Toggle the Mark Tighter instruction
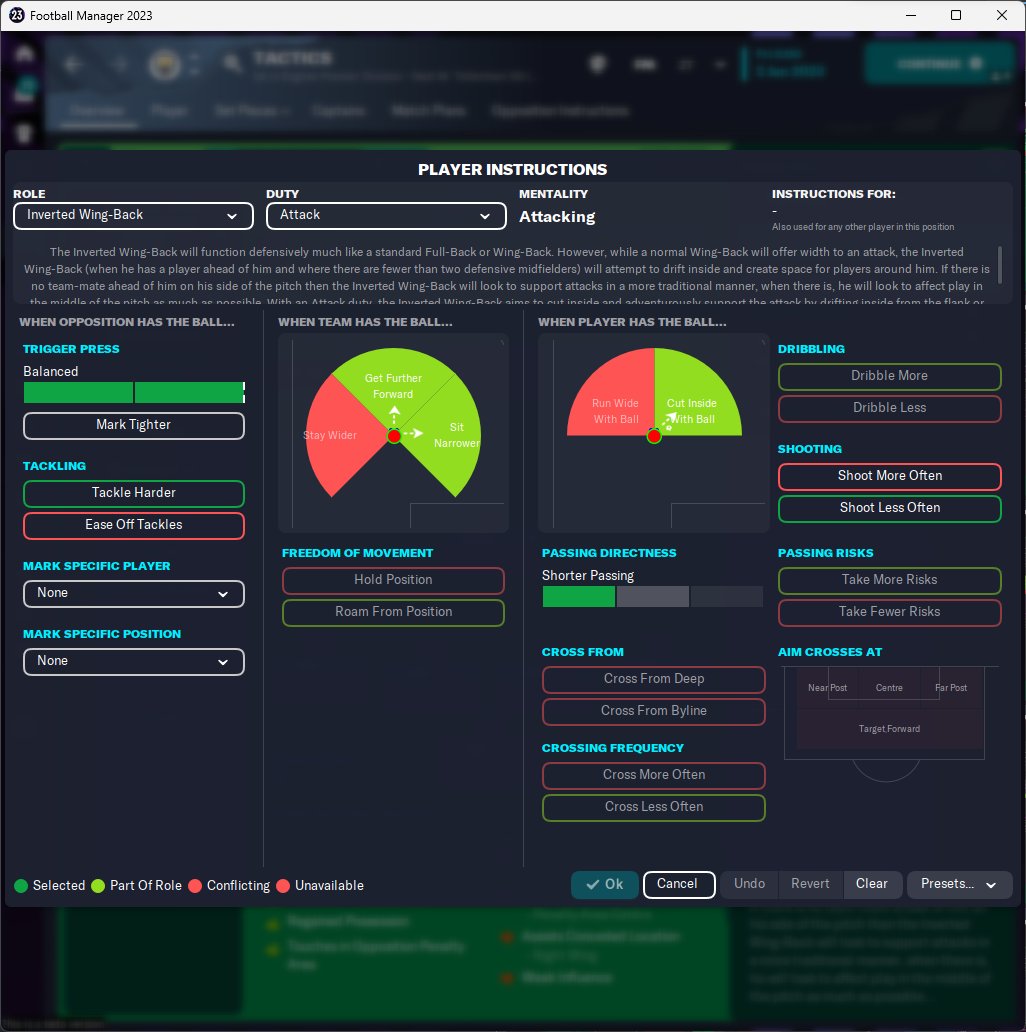The height and width of the screenshot is (1032, 1026). [x=134, y=425]
